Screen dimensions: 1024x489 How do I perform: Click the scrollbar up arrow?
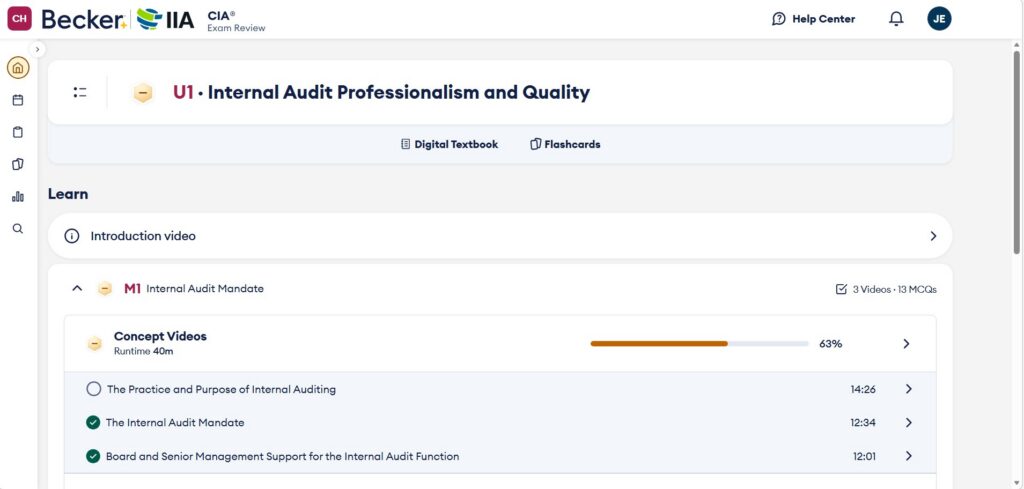click(1016, 44)
